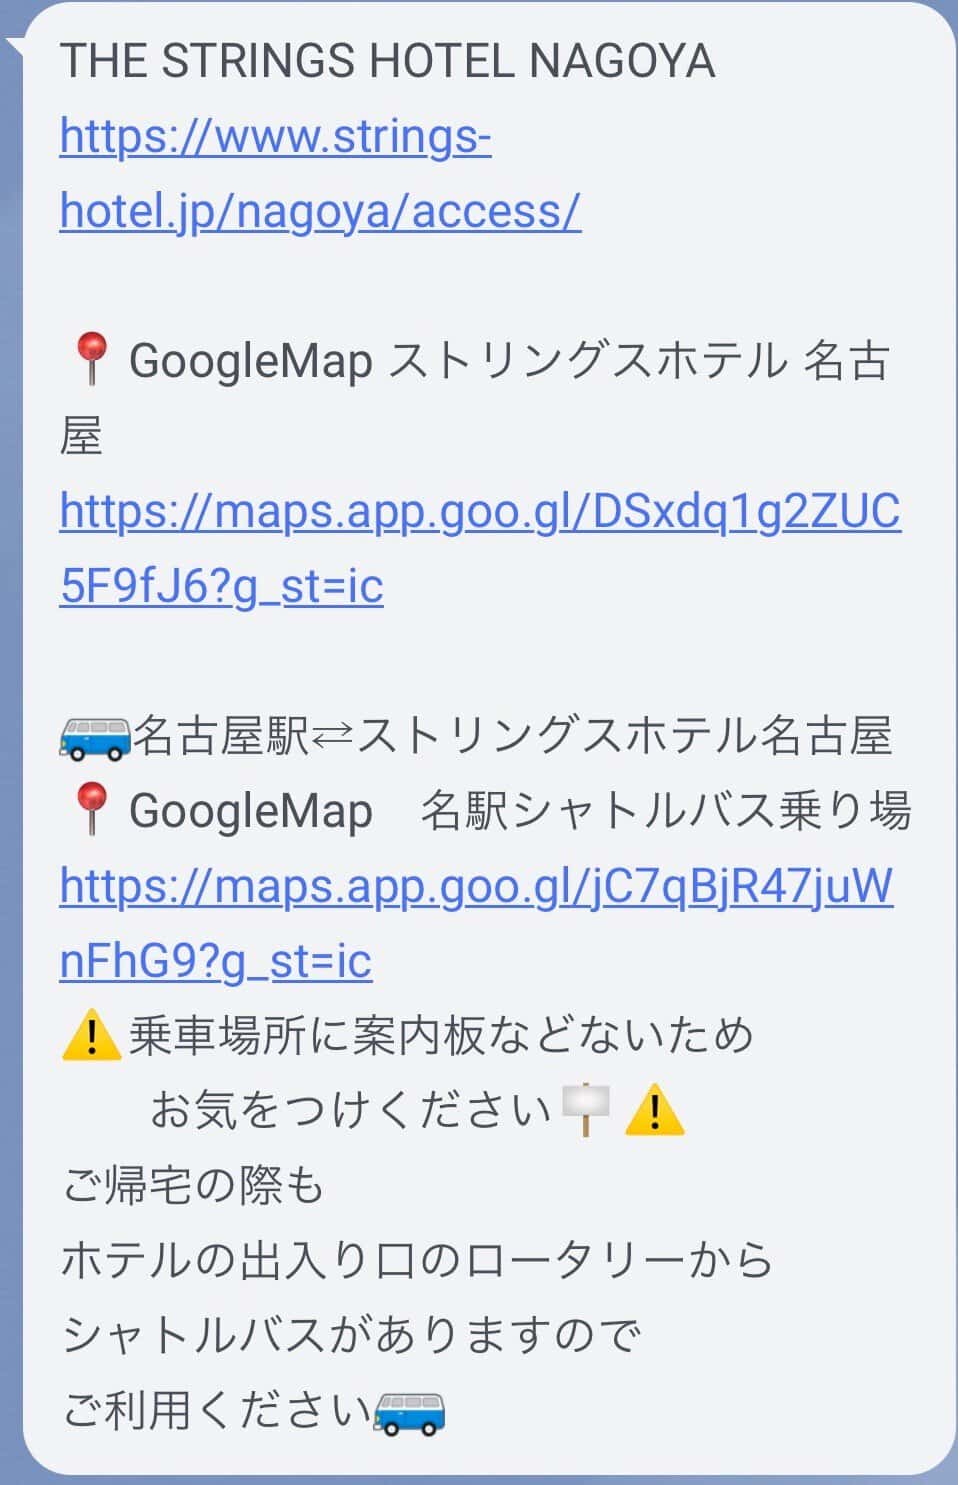Screen dimensions: 958x1485
Task: Click the red pin before GoogleMap ストリングスホテル
Action: [x=91, y=360]
